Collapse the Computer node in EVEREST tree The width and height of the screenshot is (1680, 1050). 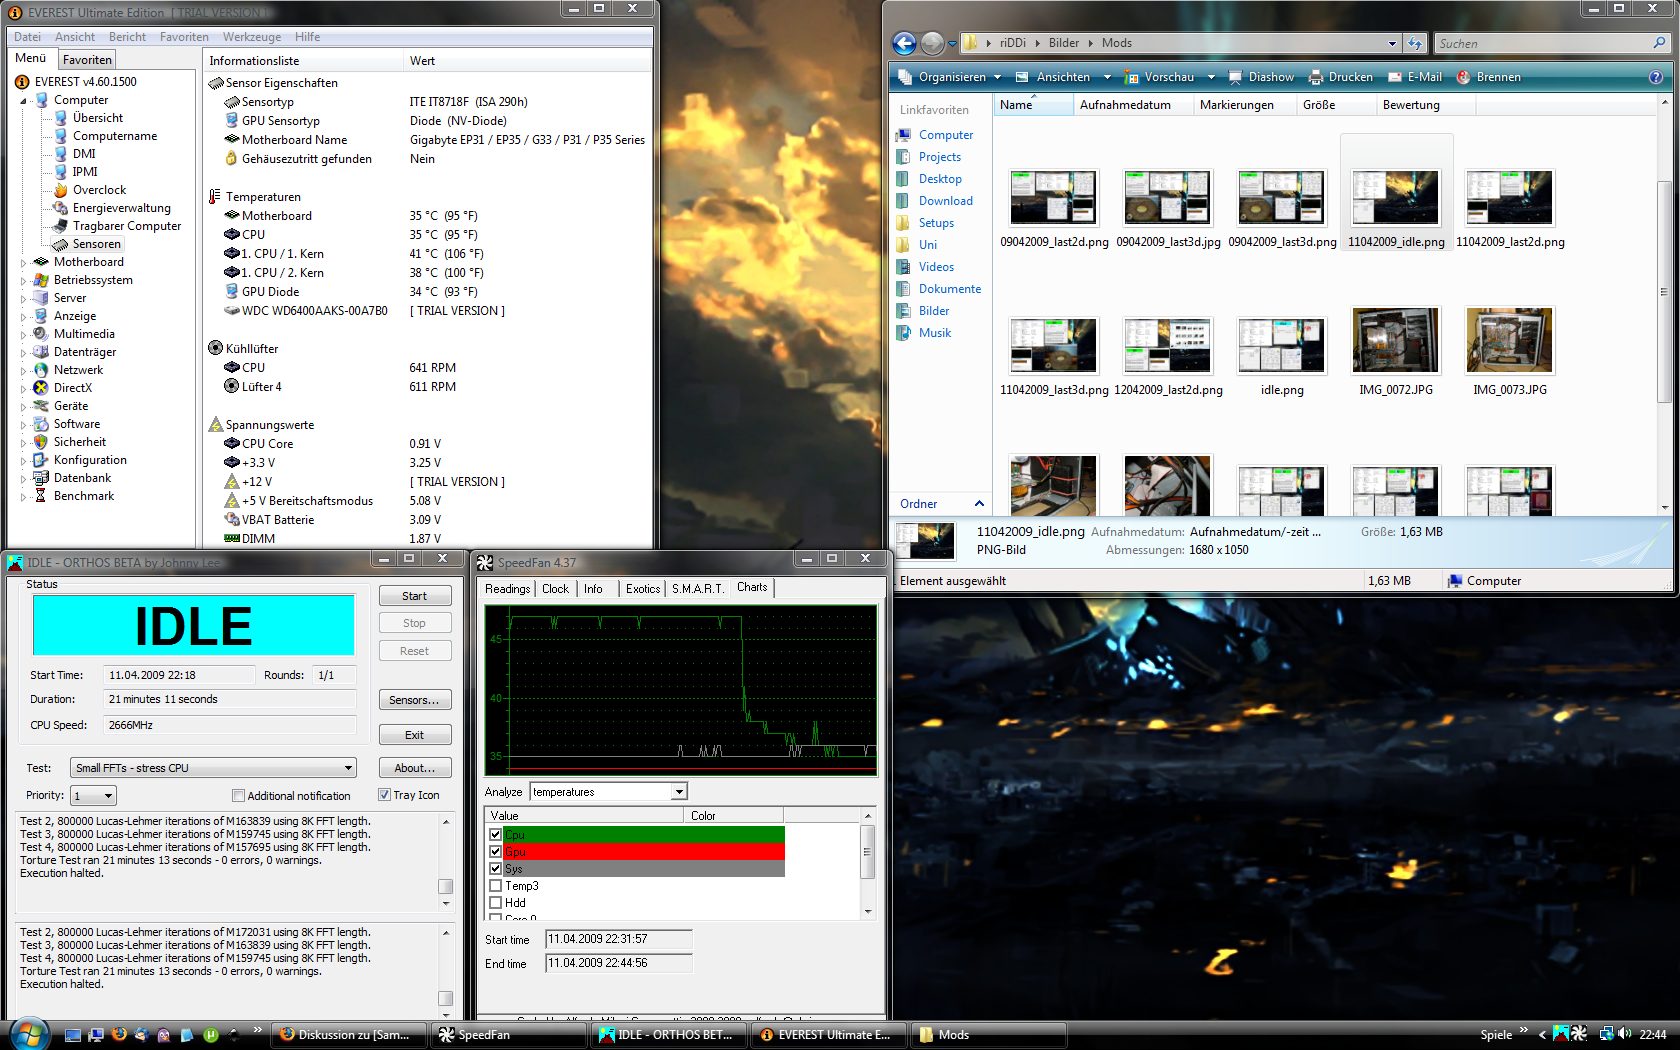click(x=23, y=100)
